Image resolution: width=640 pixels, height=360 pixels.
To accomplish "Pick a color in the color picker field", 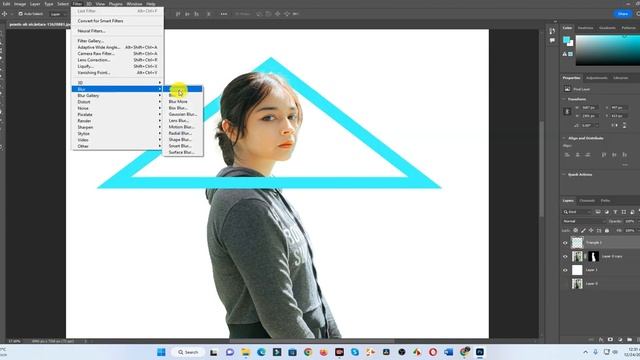I will [x=608, y=50].
